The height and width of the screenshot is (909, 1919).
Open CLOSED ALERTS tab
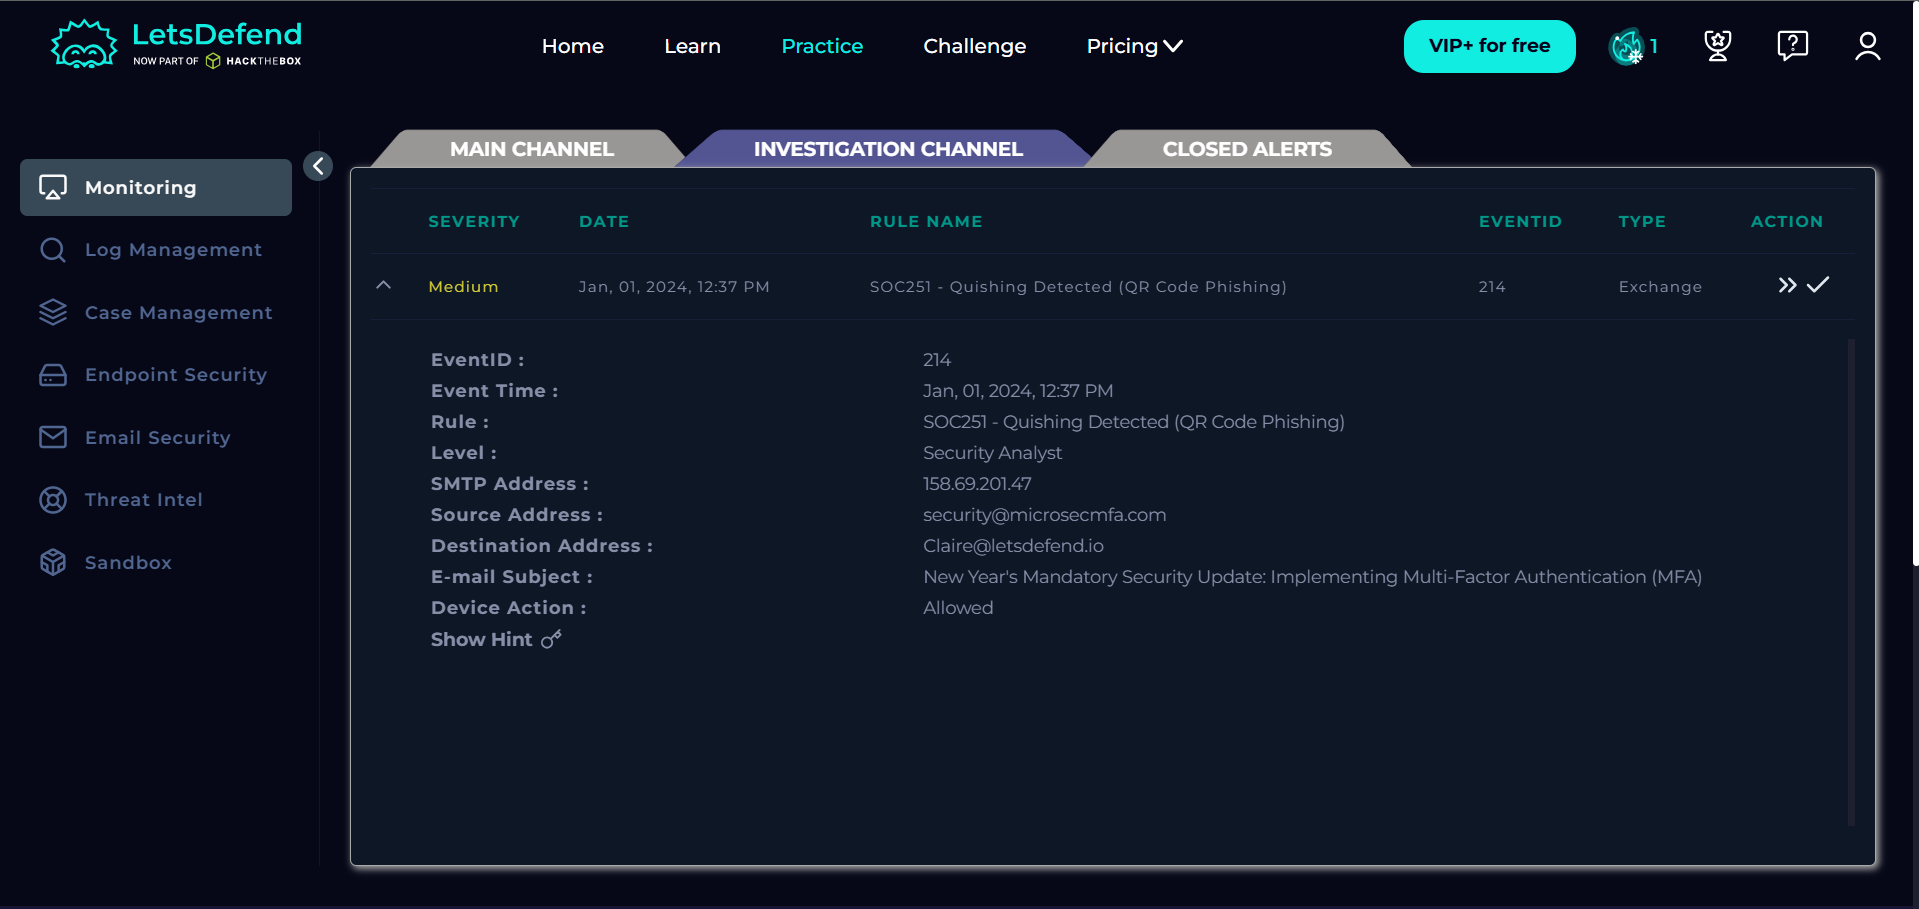[x=1247, y=149]
